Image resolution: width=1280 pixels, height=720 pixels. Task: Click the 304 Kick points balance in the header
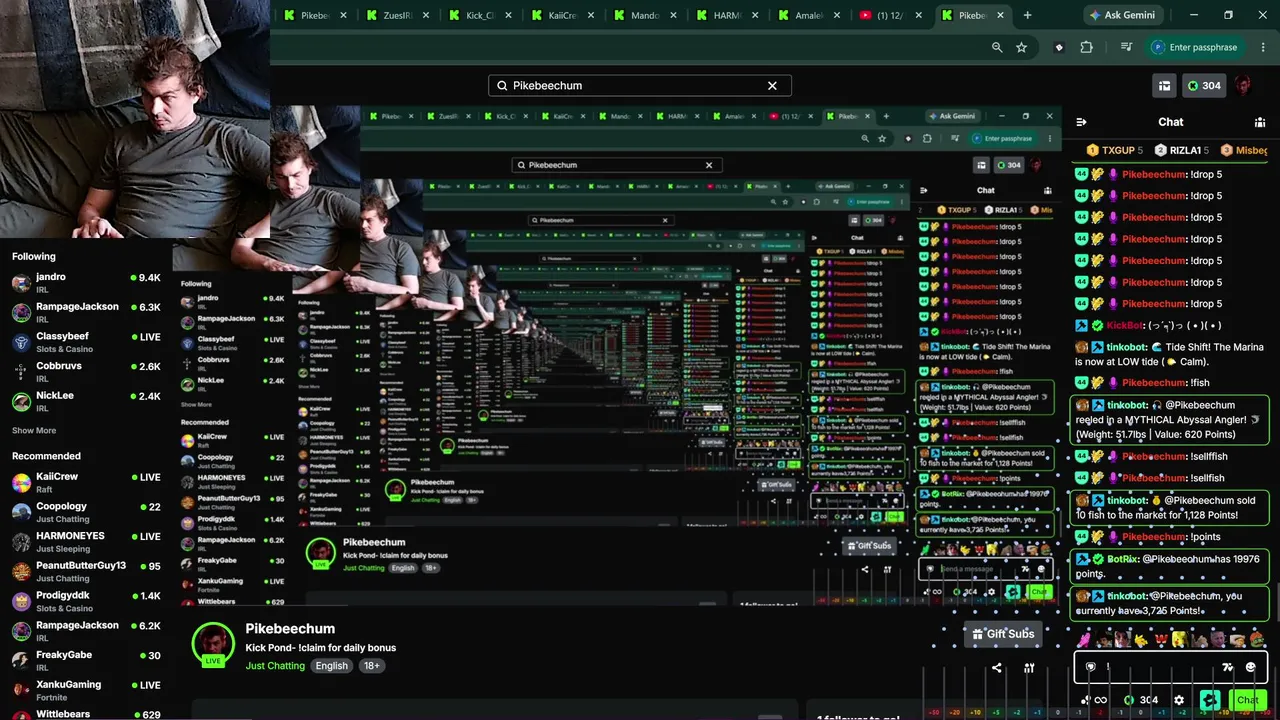pos(1204,85)
